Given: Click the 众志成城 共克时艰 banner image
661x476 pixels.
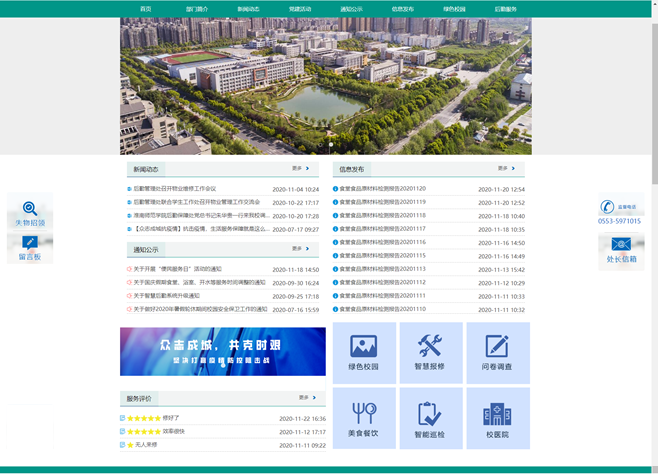Looking at the screenshot, I should (222, 351).
